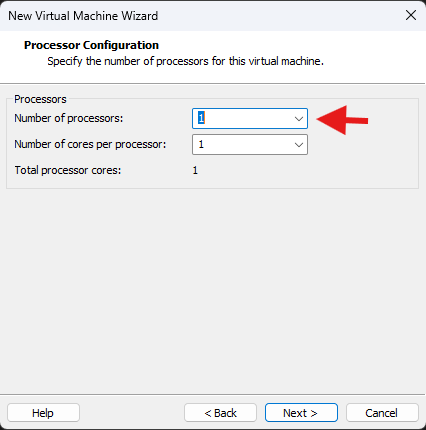
Task: Cancel the New Virtual Machine Wizard
Action: coord(382,413)
